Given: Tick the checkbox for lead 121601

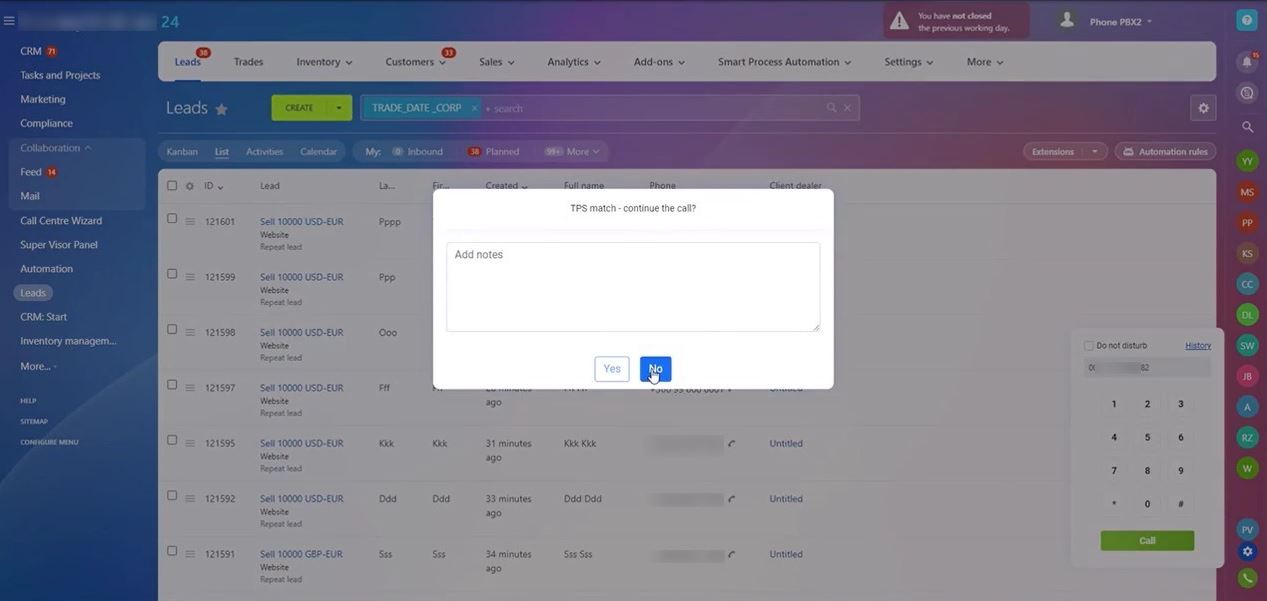Looking at the screenshot, I should click(172, 219).
